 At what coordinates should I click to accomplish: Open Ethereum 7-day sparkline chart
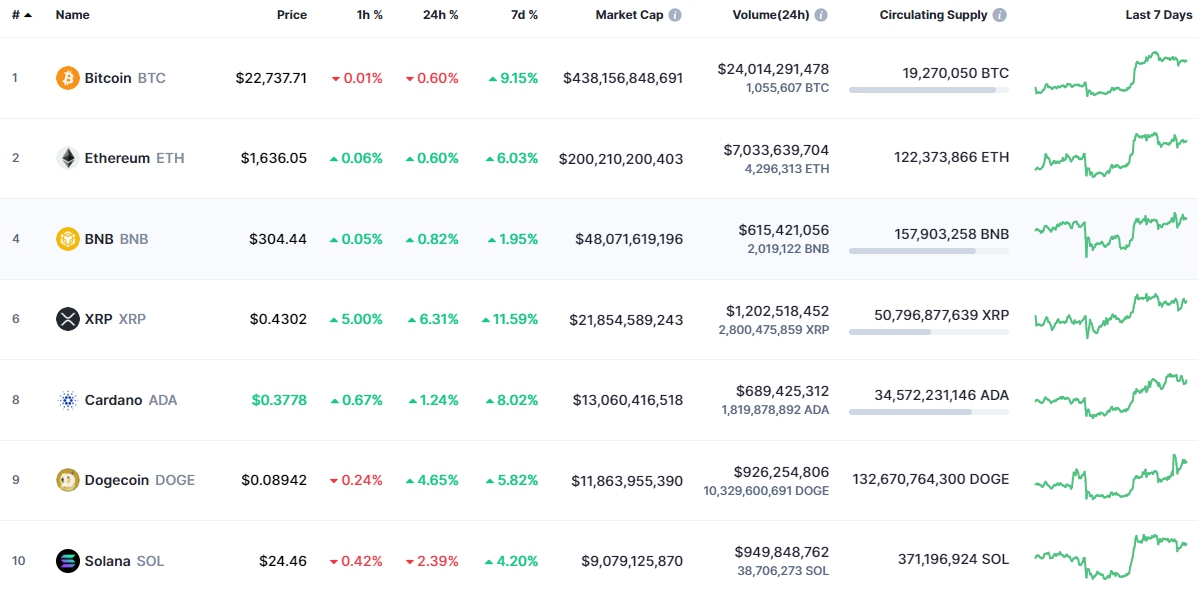[1111, 154]
